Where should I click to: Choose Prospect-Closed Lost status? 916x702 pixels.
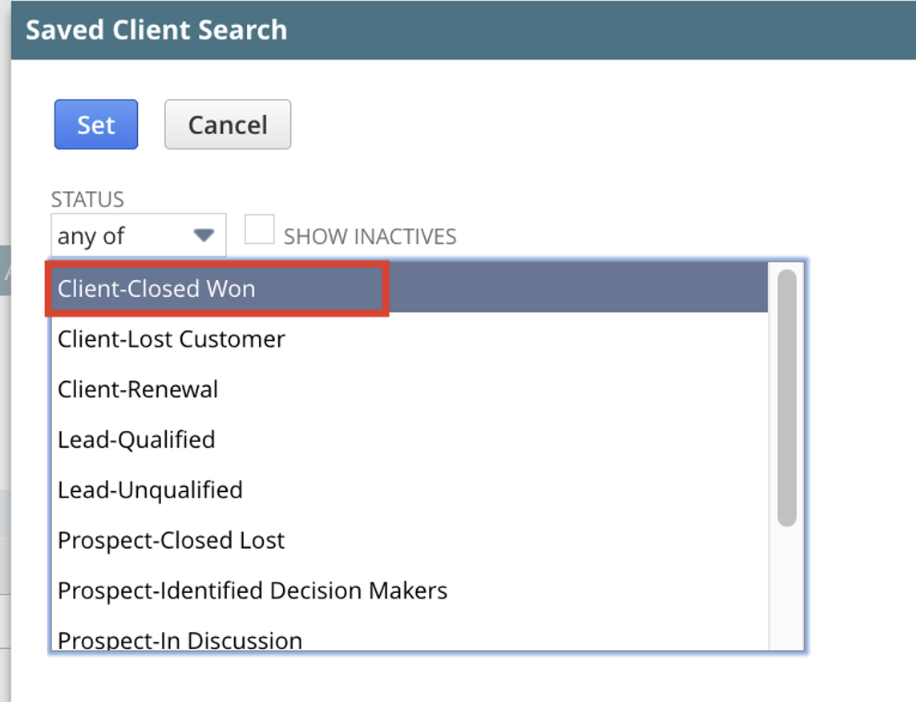410,540
